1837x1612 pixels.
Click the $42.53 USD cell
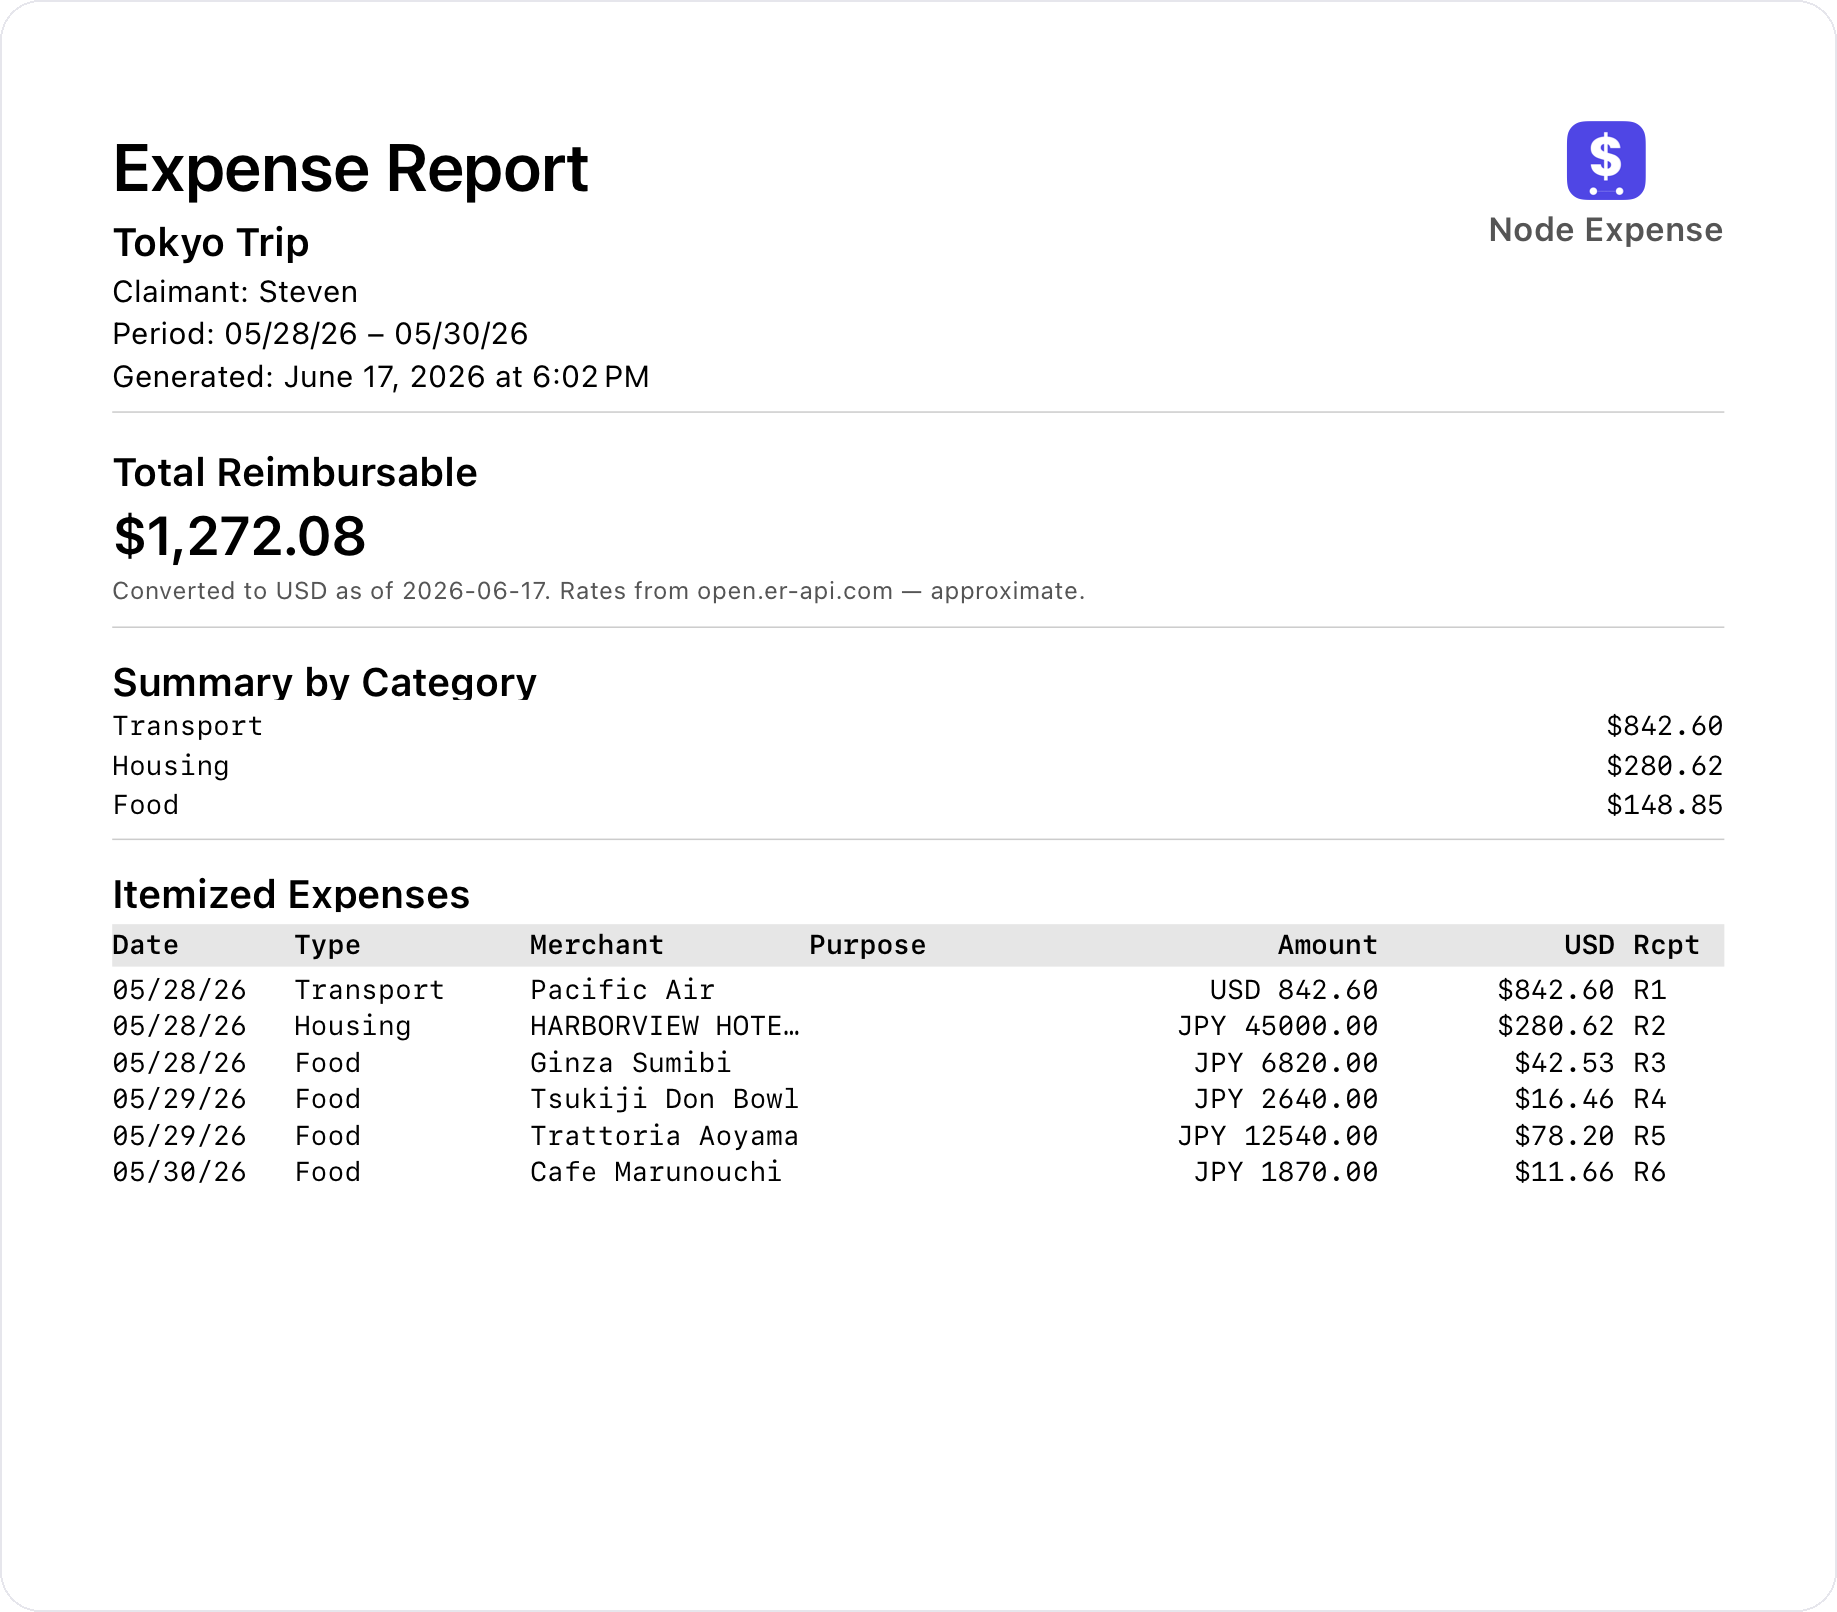pyautogui.click(x=1564, y=1063)
